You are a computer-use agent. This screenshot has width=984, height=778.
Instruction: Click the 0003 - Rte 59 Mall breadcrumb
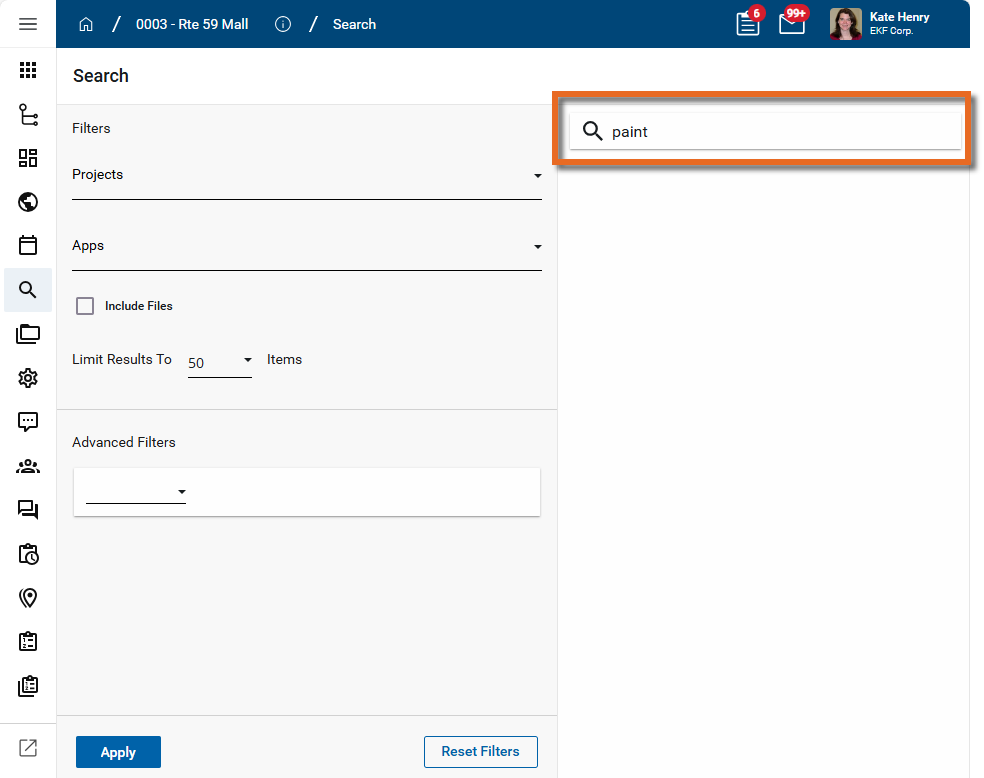pos(192,24)
